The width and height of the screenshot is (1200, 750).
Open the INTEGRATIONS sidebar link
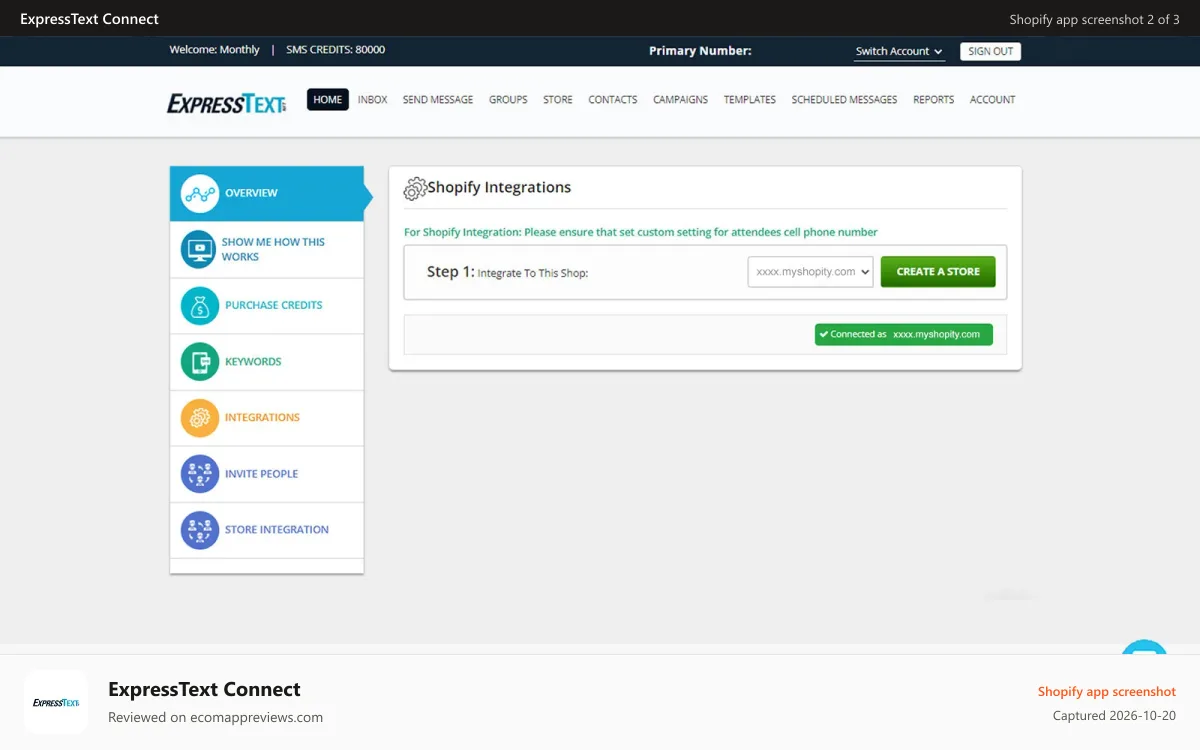tap(262, 418)
